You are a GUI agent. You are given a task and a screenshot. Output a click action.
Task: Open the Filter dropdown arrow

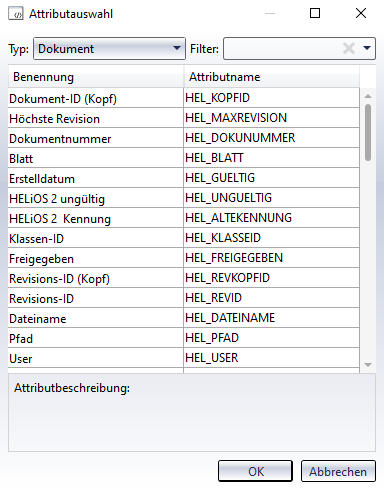pyautogui.click(x=367, y=48)
